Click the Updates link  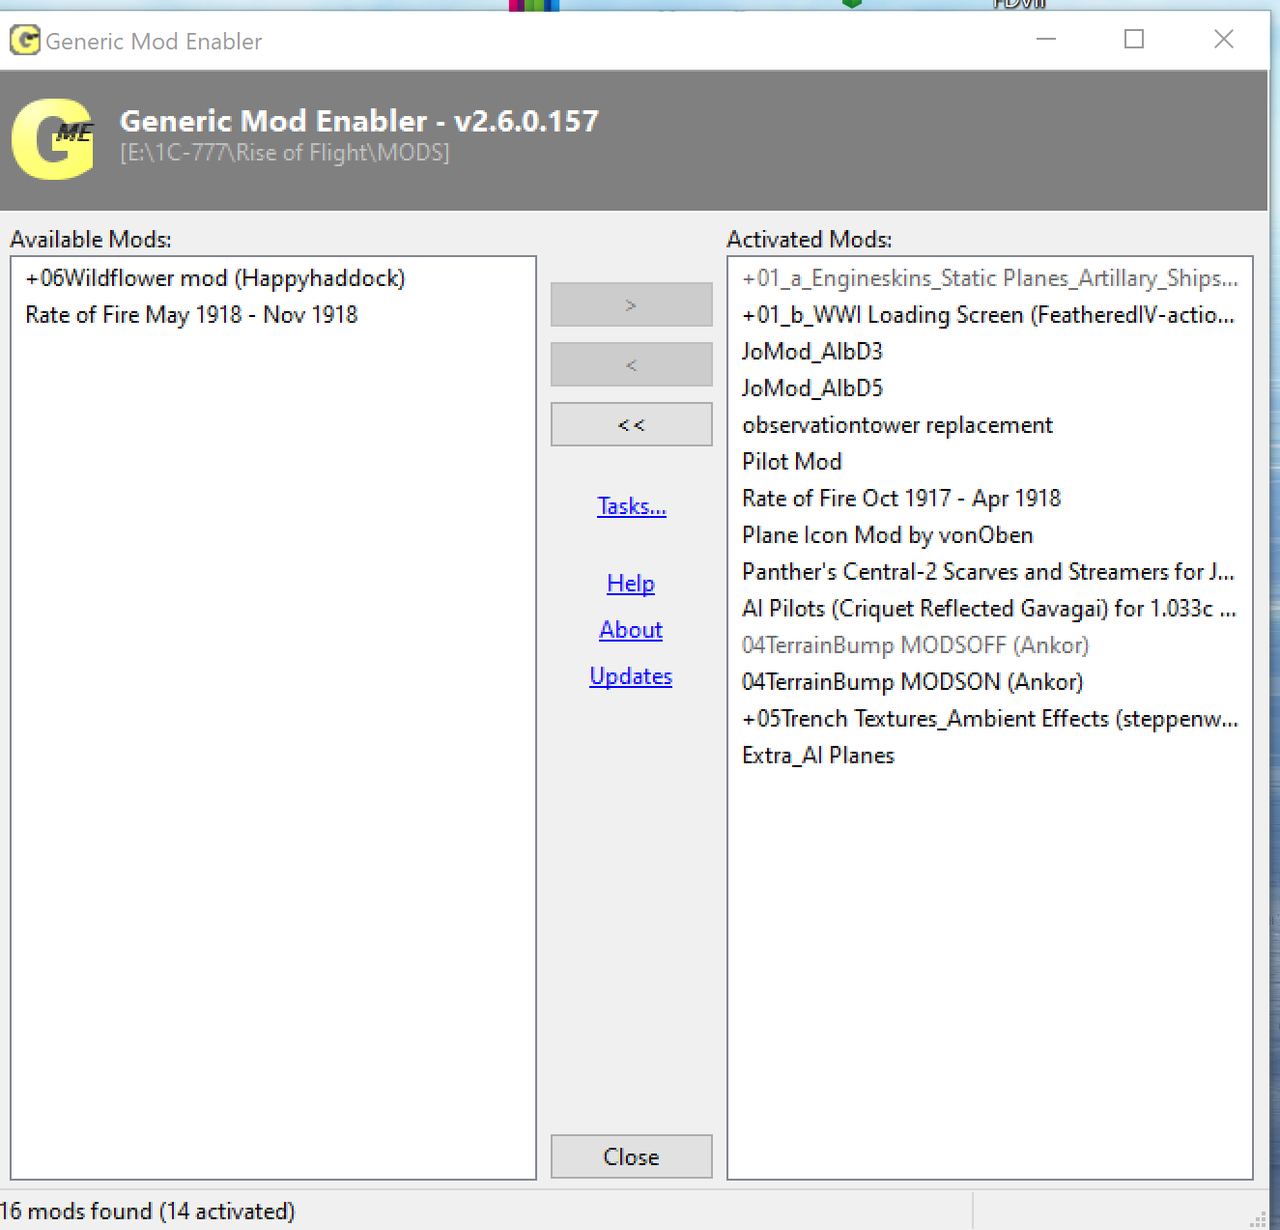pos(631,676)
